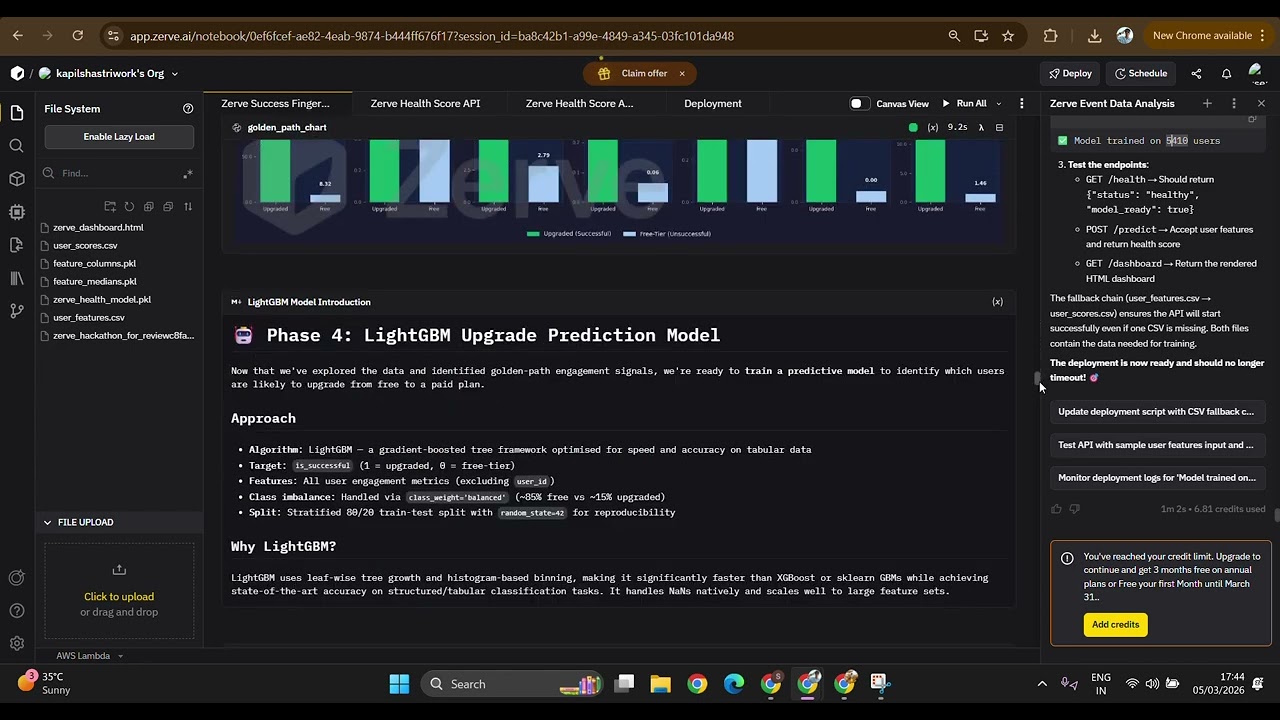Select suggestion Test API with sample user features
The height and width of the screenshot is (720, 1280).
1155,445
